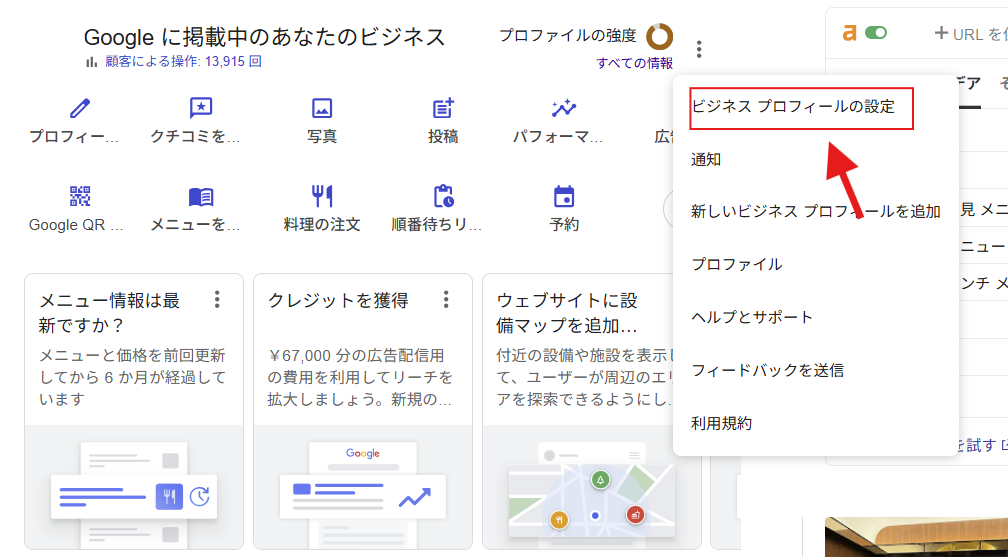
Task: Open the reviews (クチコミ) star icon
Action: [x=201, y=109]
